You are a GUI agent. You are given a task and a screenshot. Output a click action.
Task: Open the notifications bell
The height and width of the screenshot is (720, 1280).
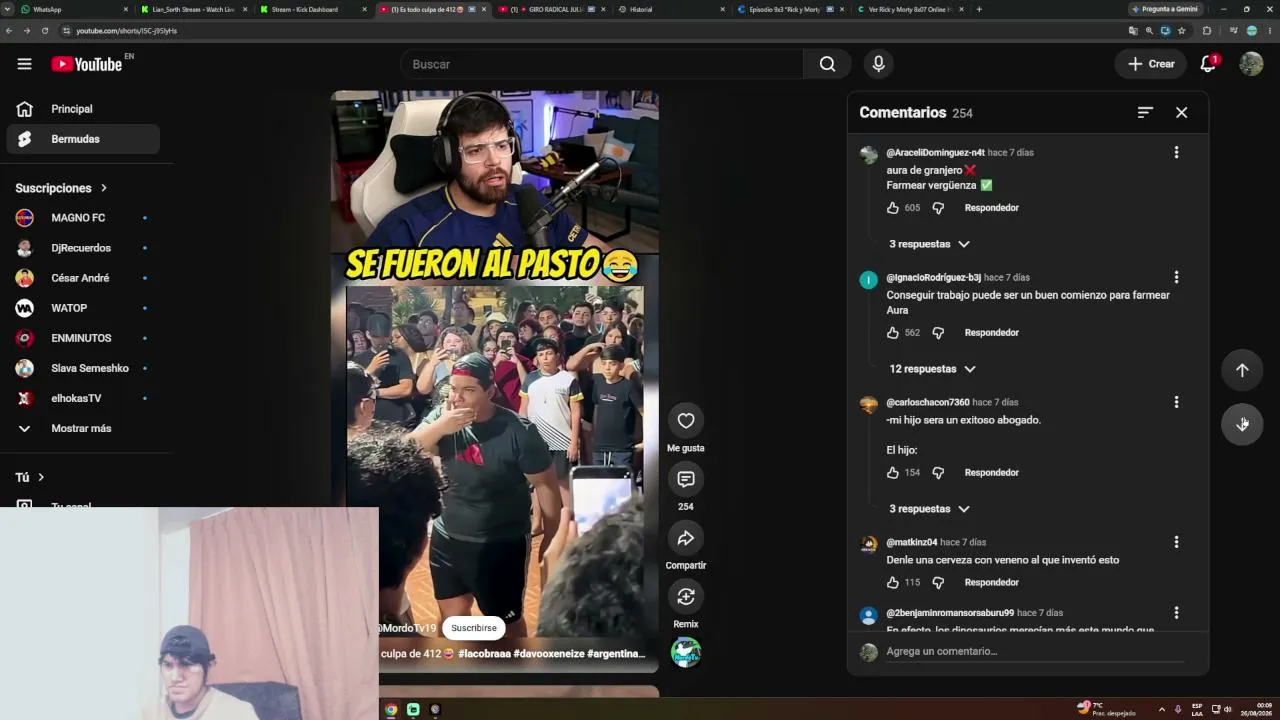point(1208,64)
